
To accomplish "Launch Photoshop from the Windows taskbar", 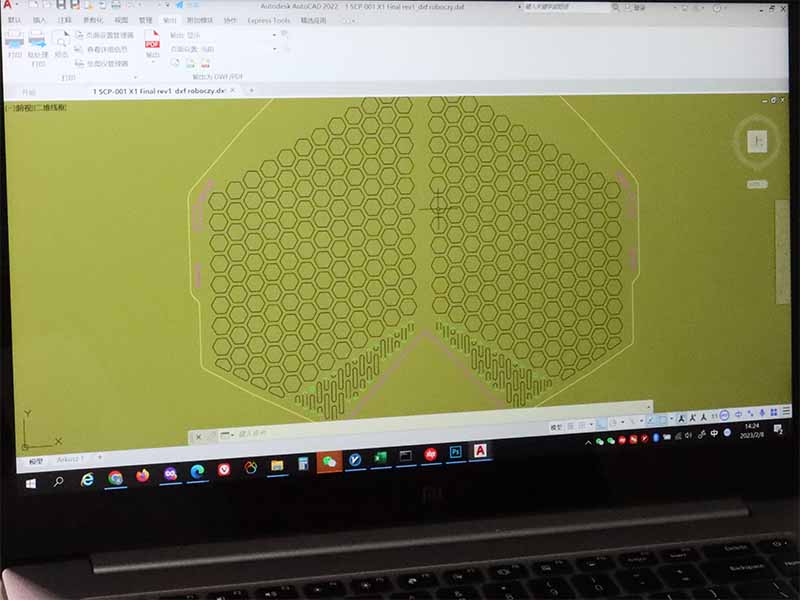I will pos(456,453).
